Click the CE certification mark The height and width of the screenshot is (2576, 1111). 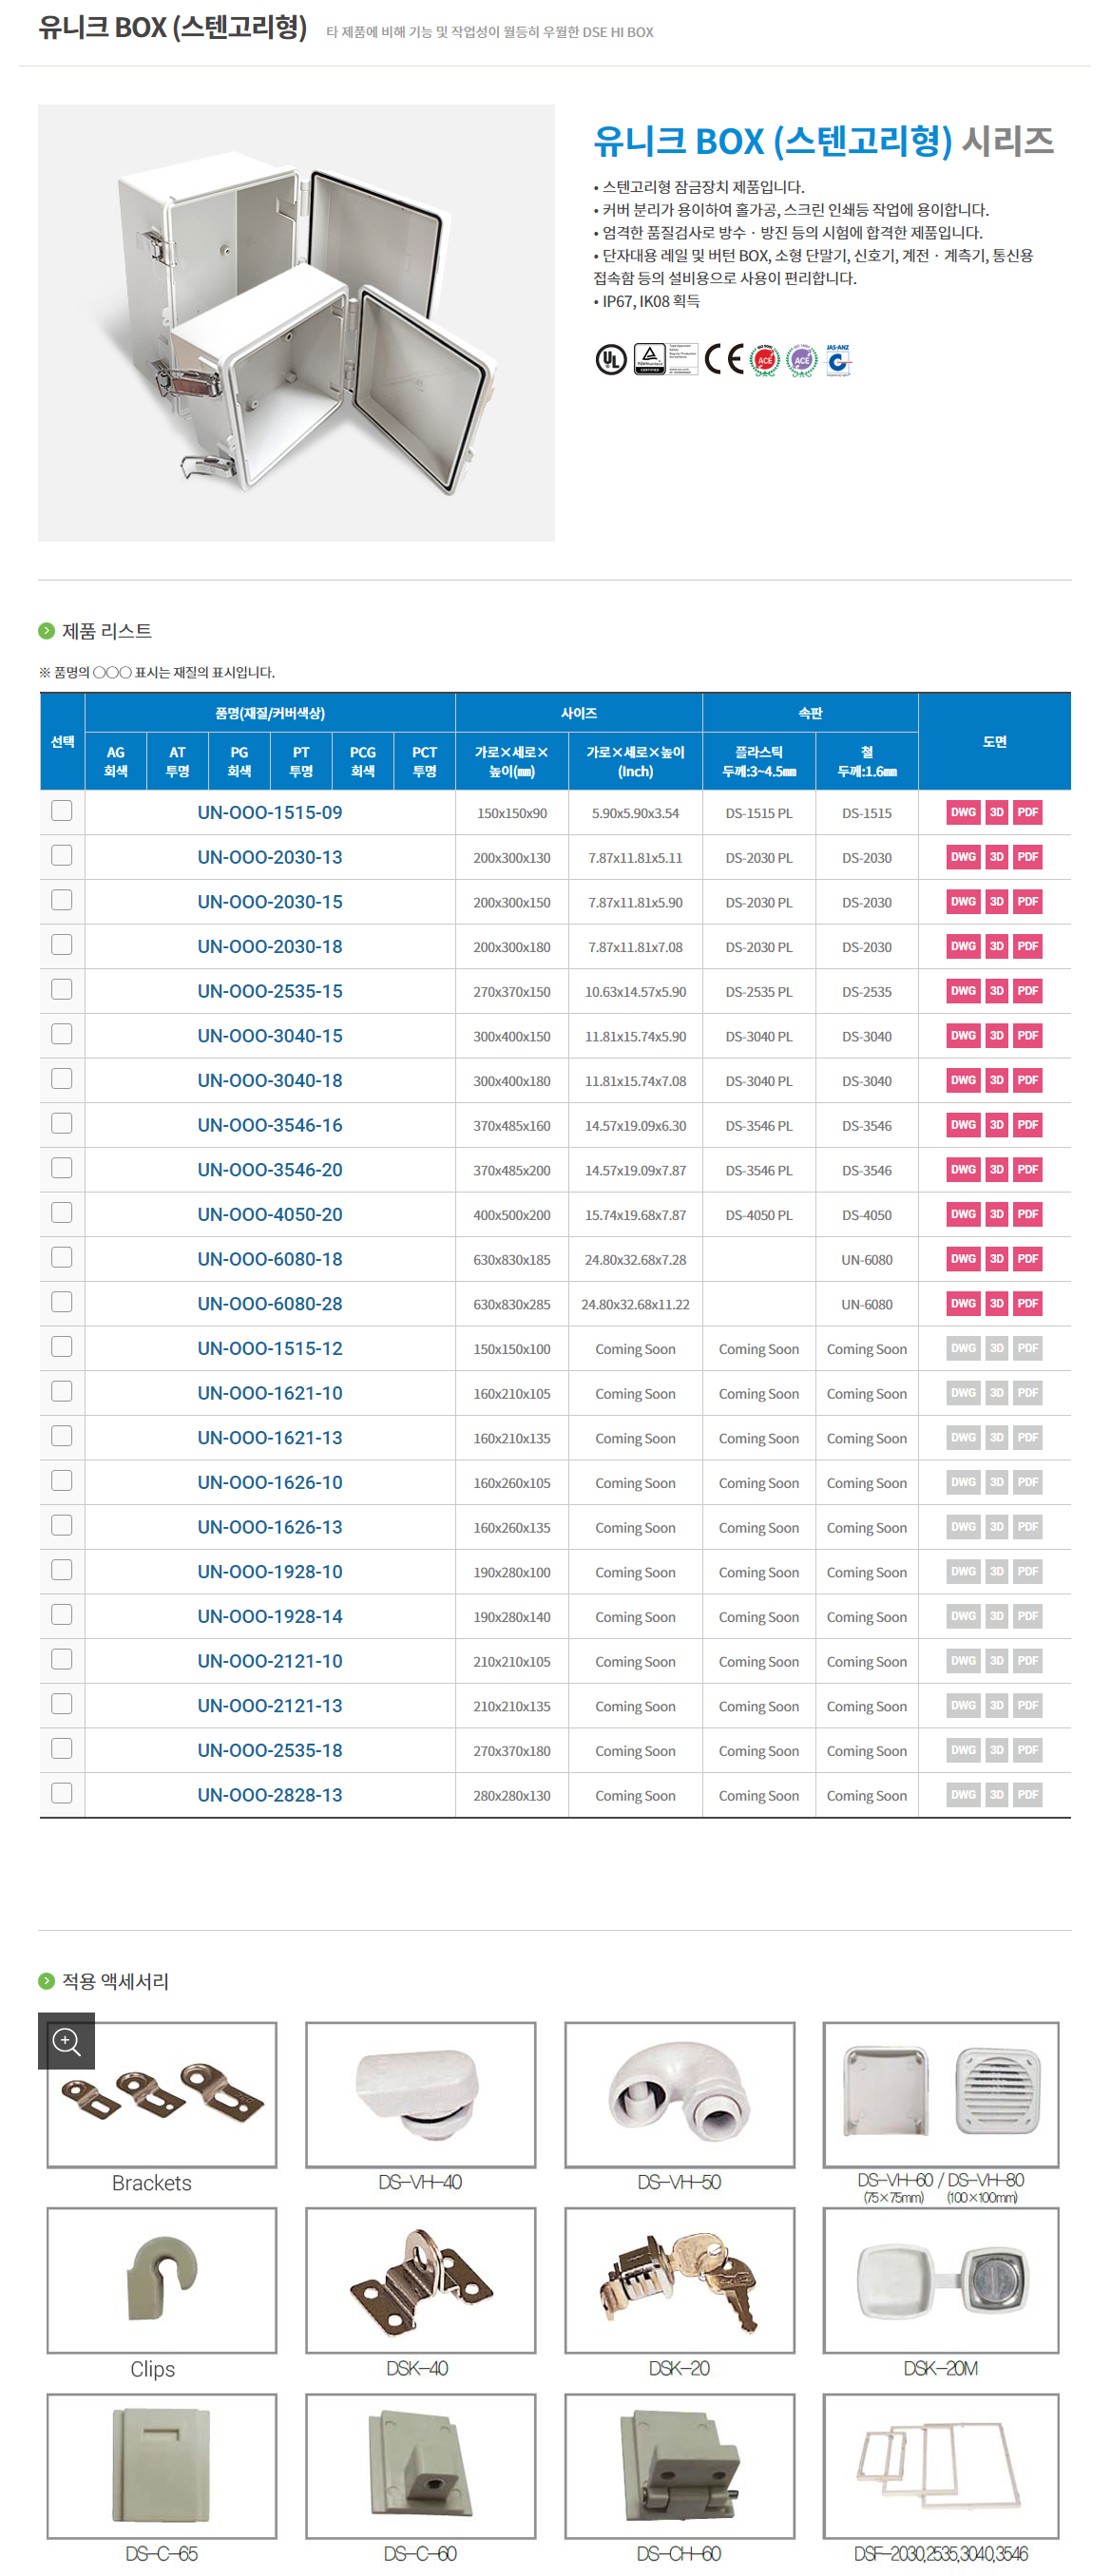coord(724,359)
